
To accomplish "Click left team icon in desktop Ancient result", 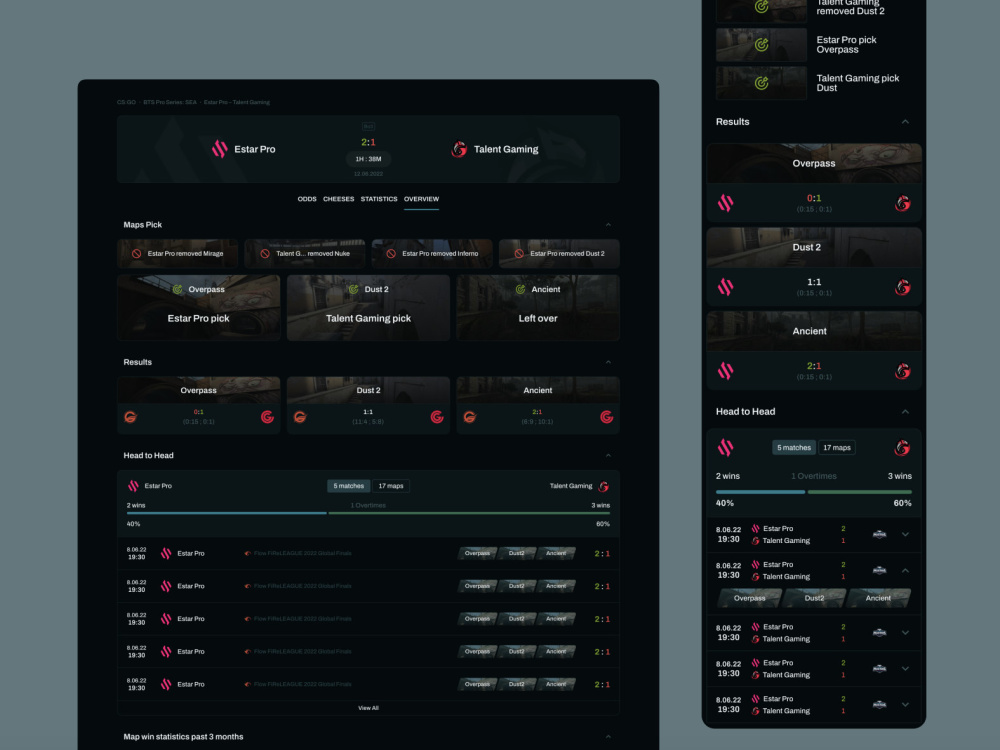I will (x=469, y=417).
